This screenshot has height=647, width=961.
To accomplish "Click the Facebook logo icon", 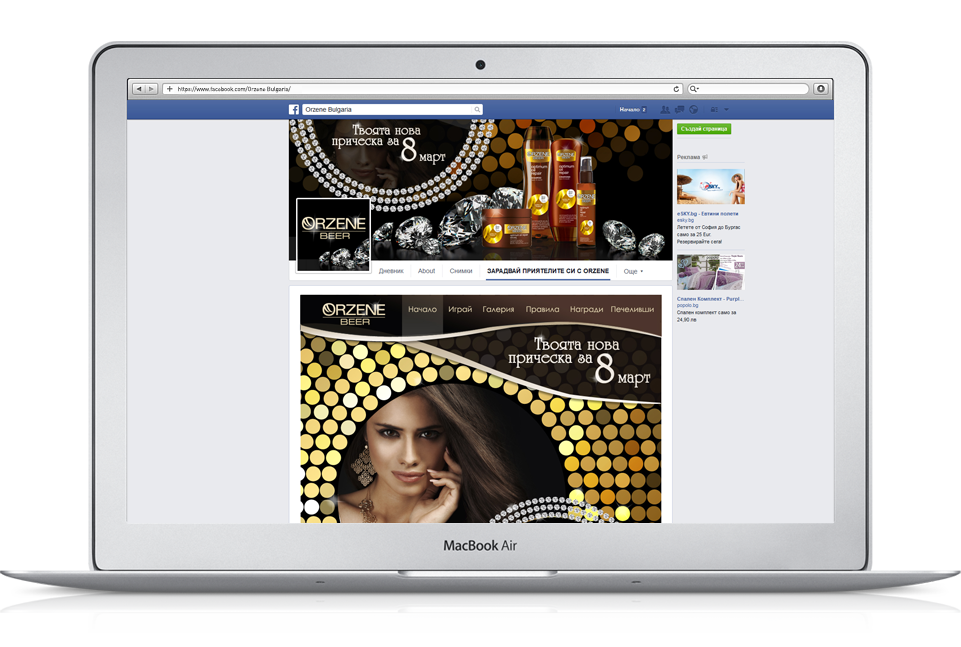I will click(294, 110).
